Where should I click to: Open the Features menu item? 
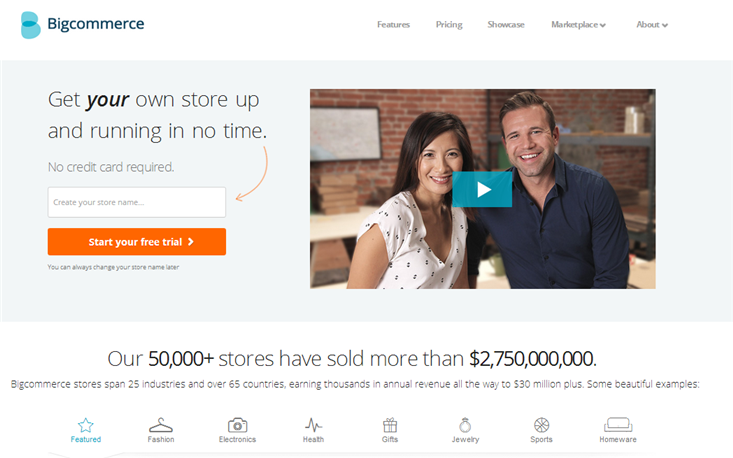pos(393,25)
